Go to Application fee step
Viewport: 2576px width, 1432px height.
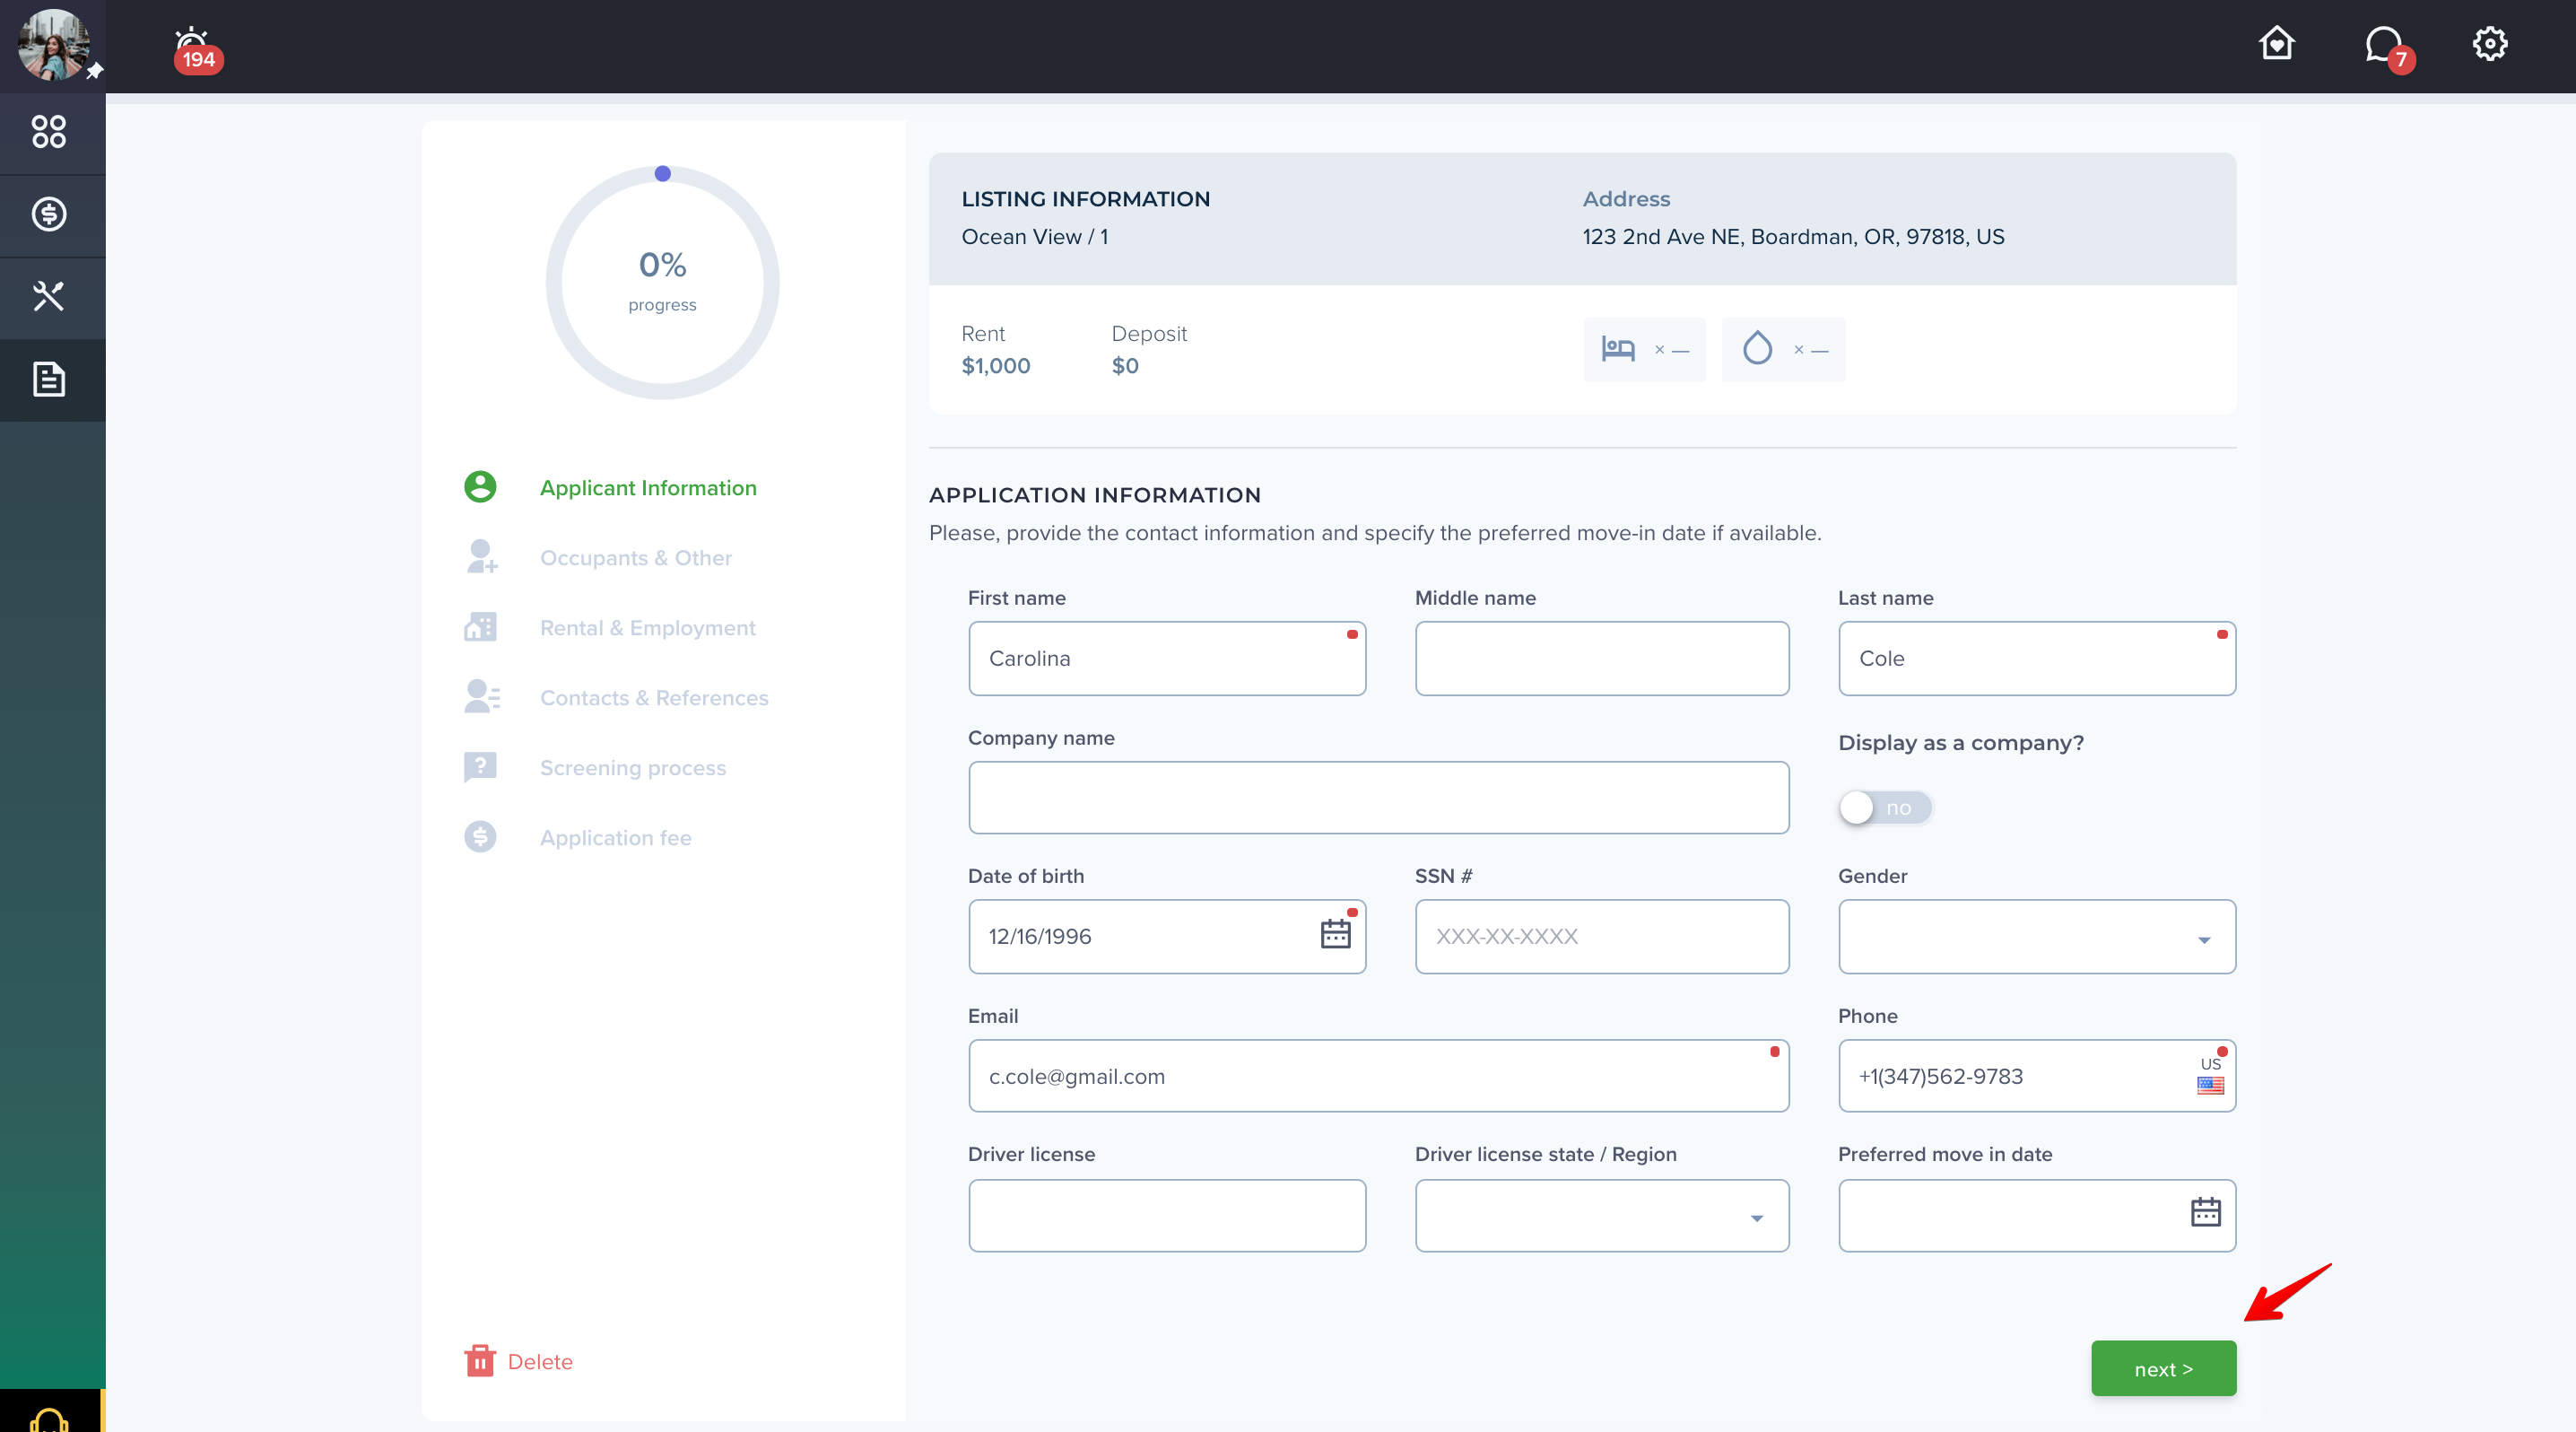(615, 838)
